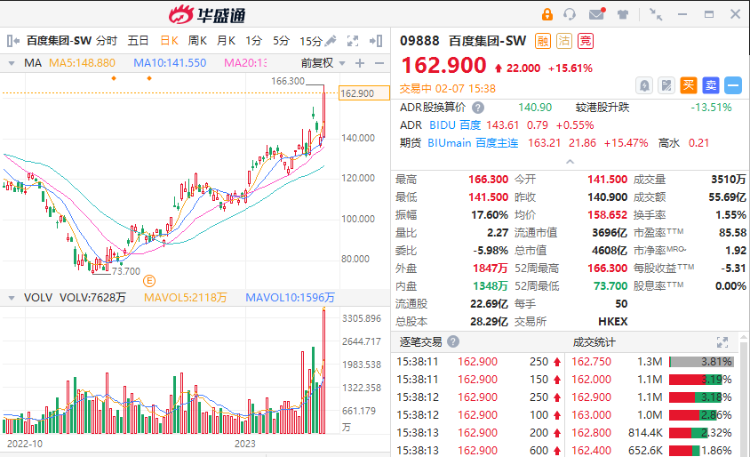Toggle full-screen chart expand icon
The width and height of the screenshot is (750, 457).
coord(353,41)
